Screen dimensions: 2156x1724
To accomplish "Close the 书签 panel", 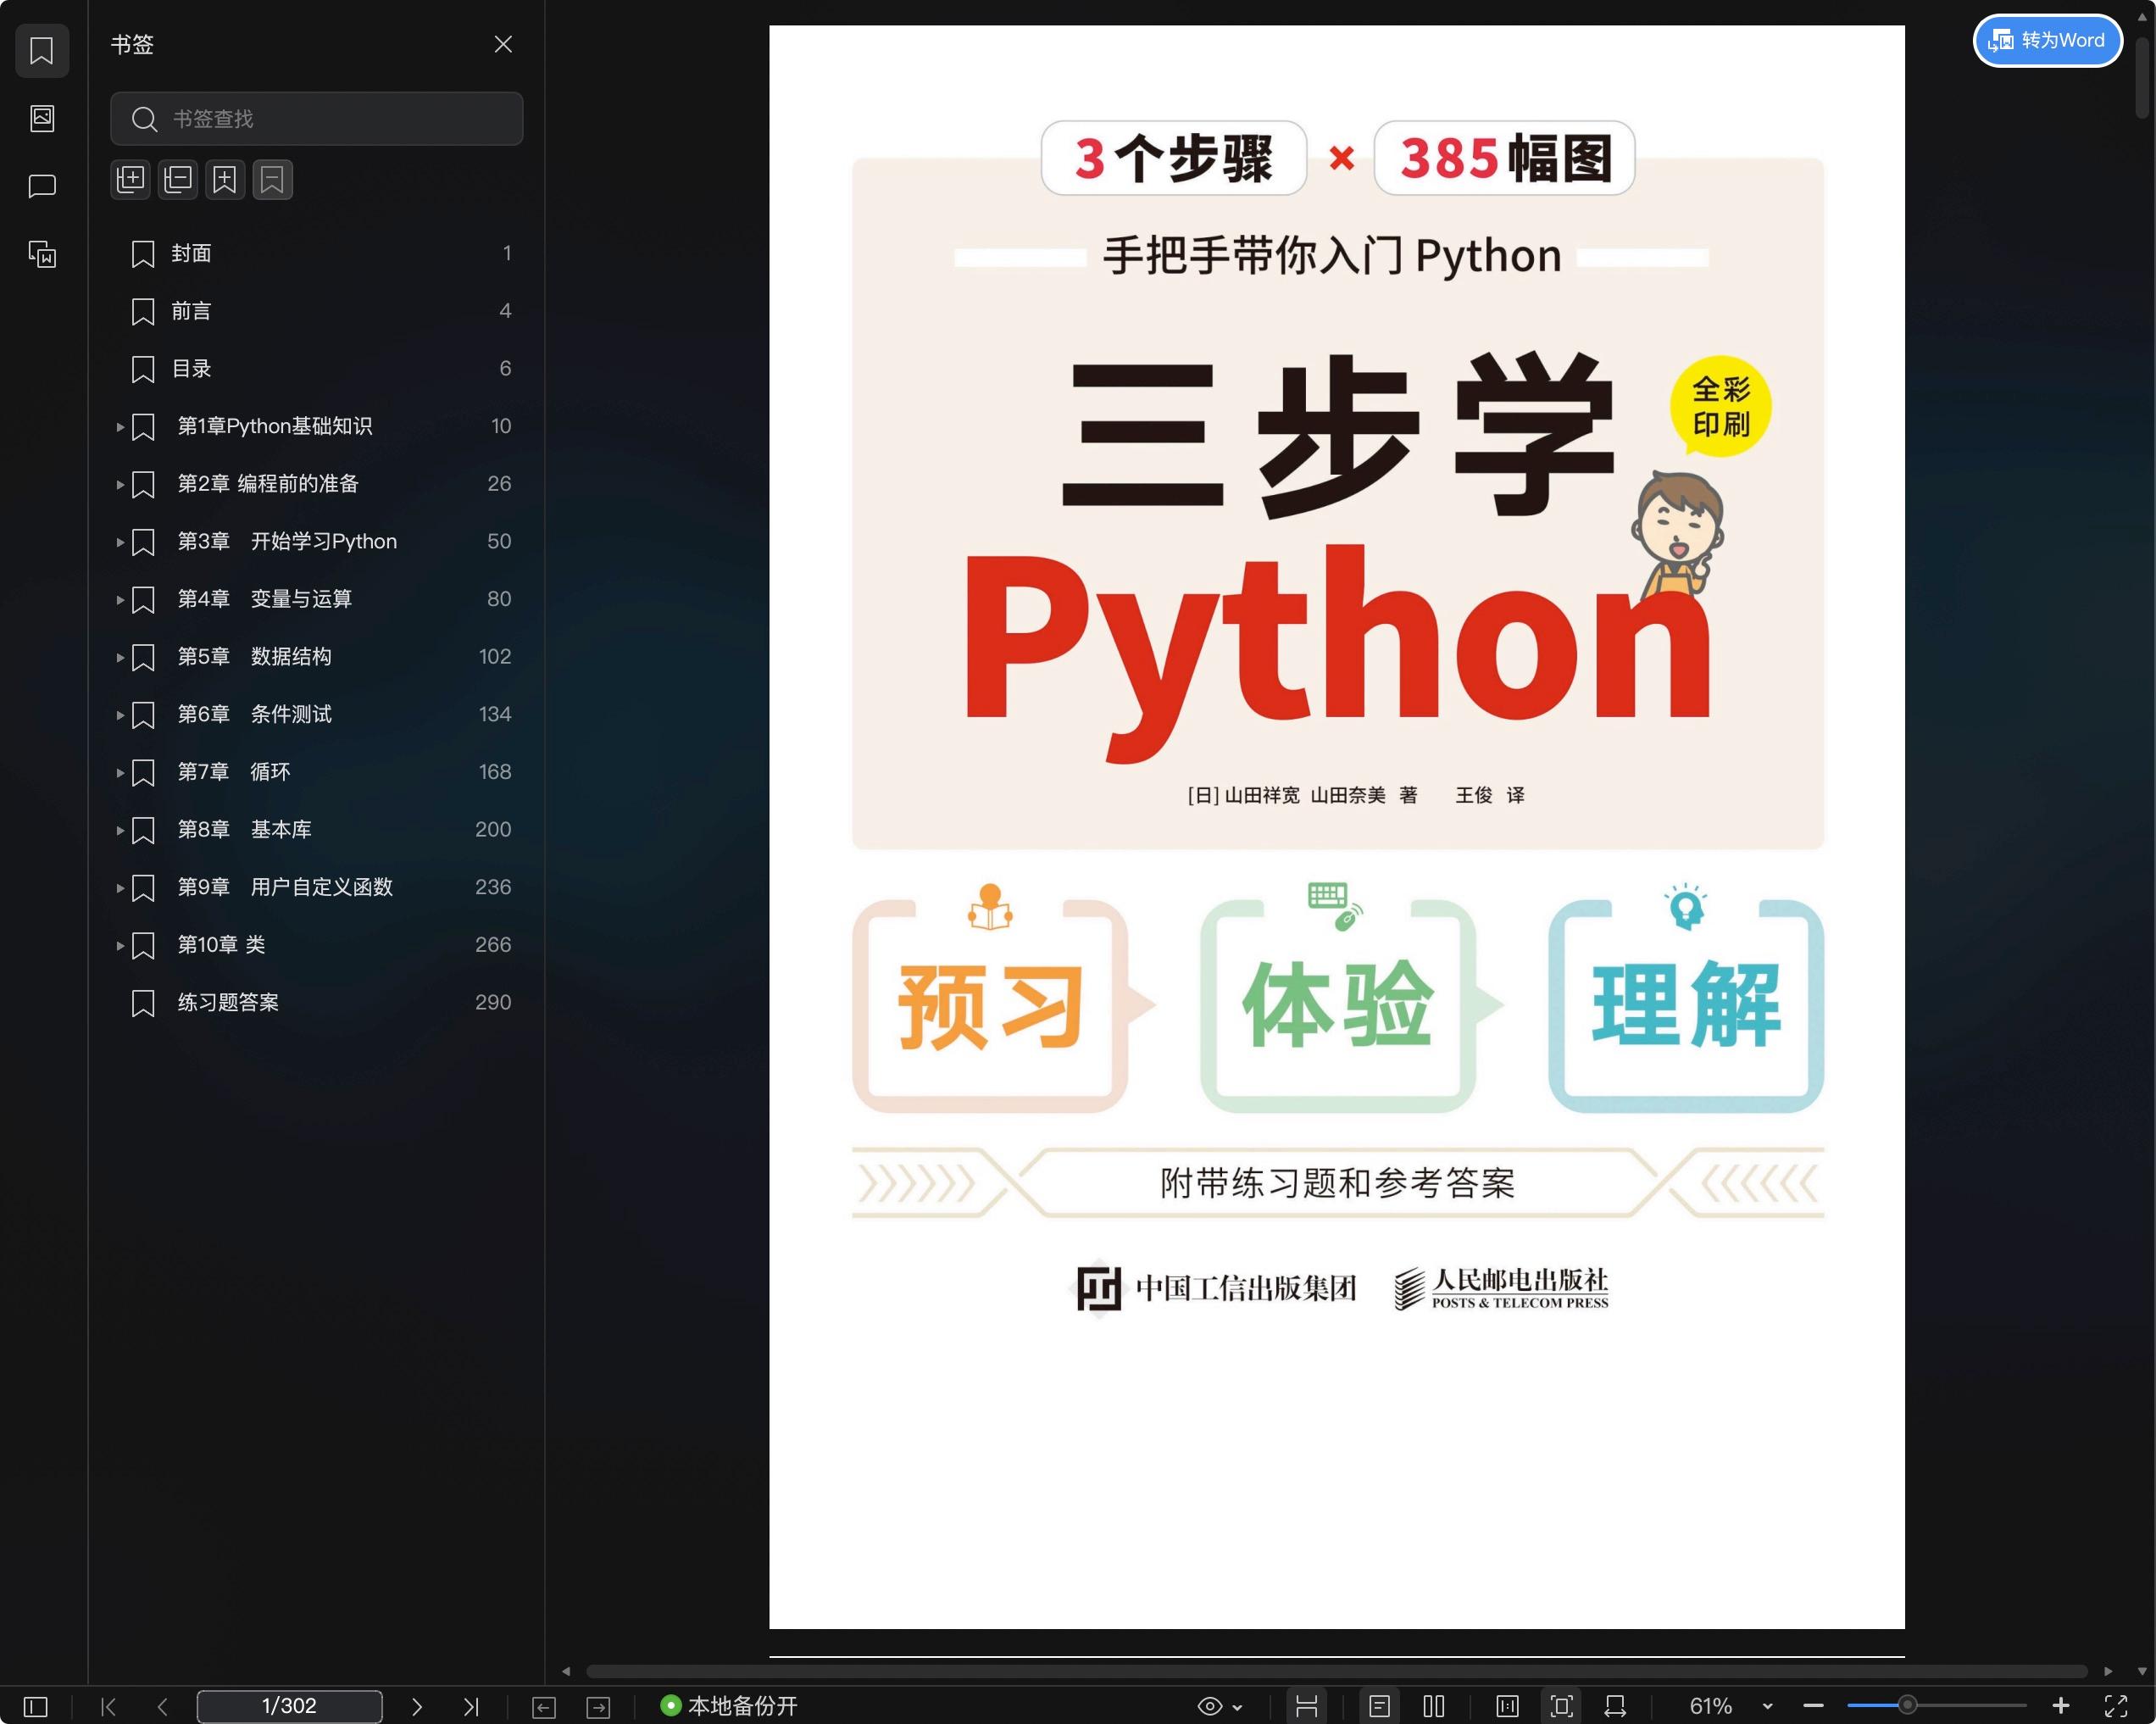I will pos(503,44).
